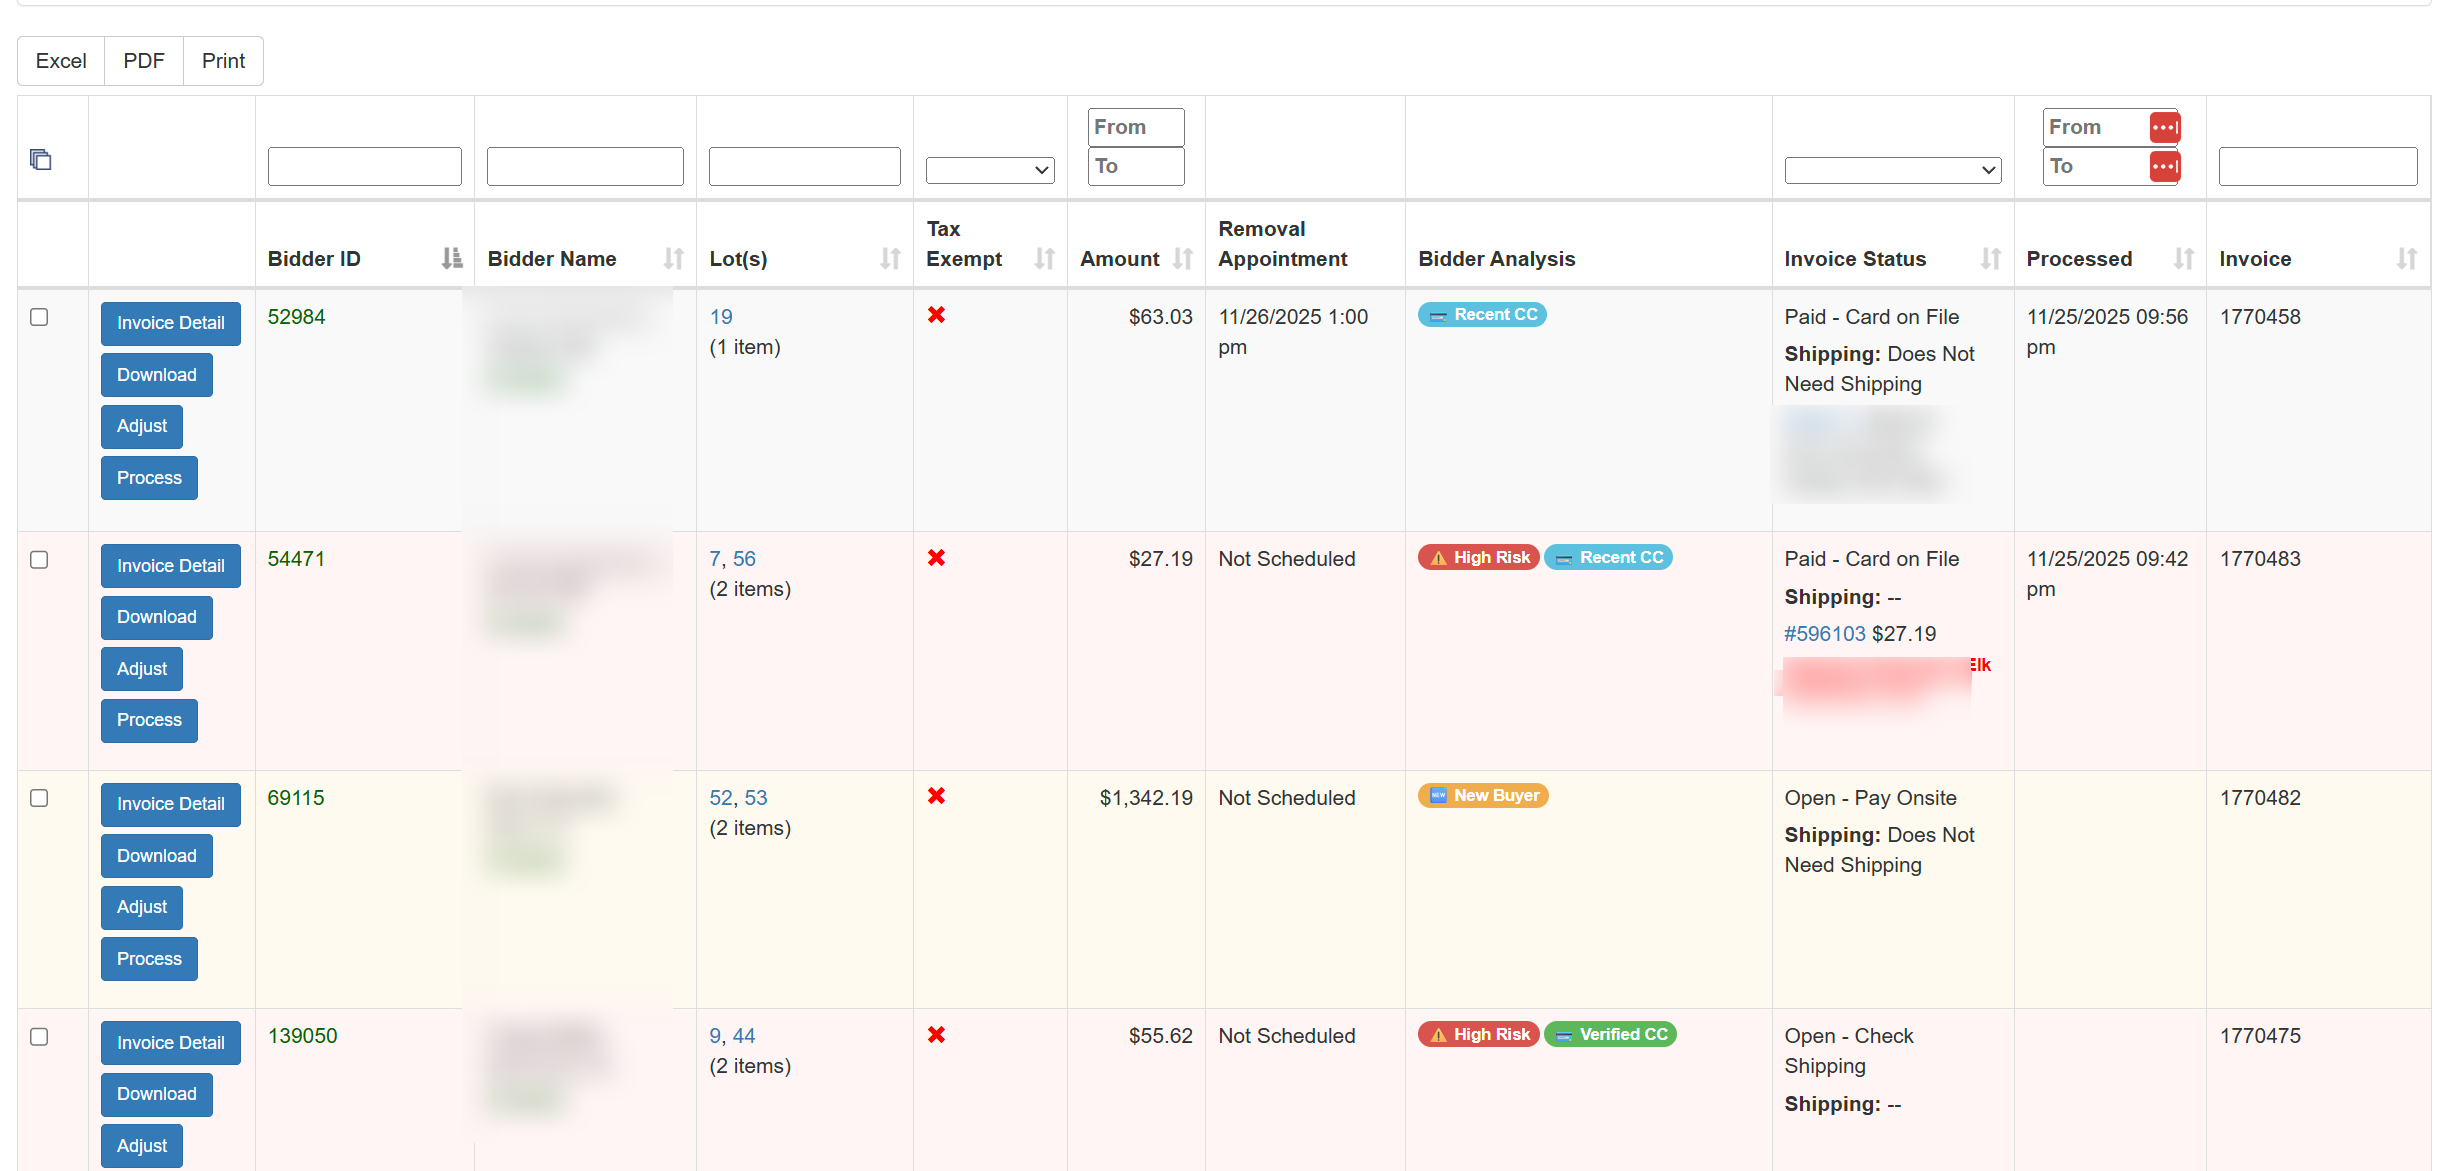Tick the checkbox for bidder 69115 row
The height and width of the screenshot is (1171, 2452).
39,798
